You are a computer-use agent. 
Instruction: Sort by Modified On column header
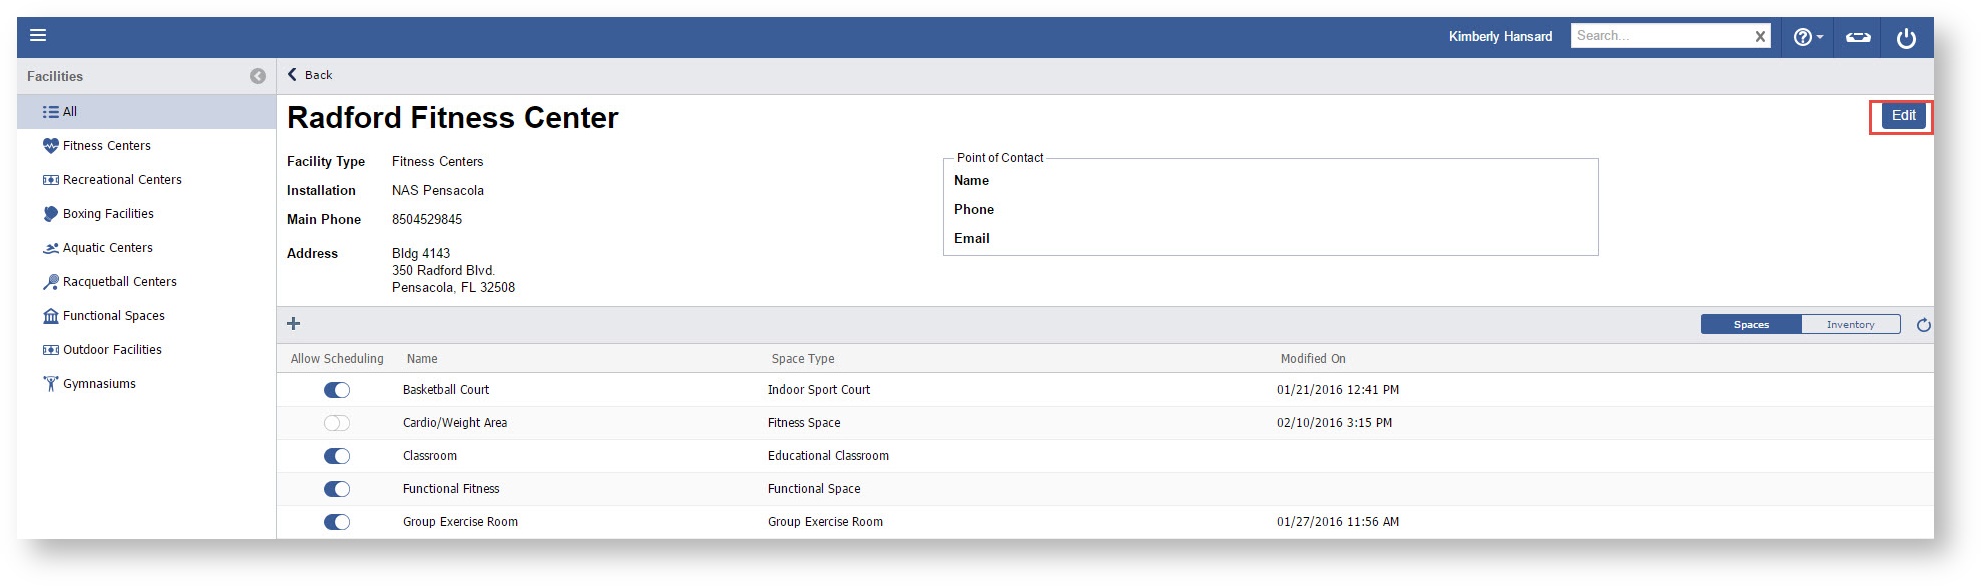1312,359
